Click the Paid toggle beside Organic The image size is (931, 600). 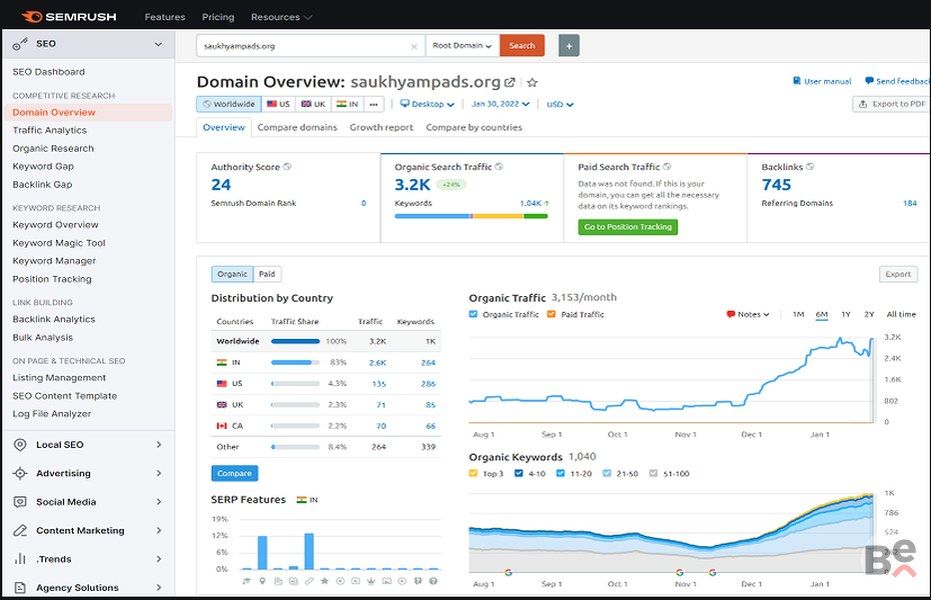267,274
